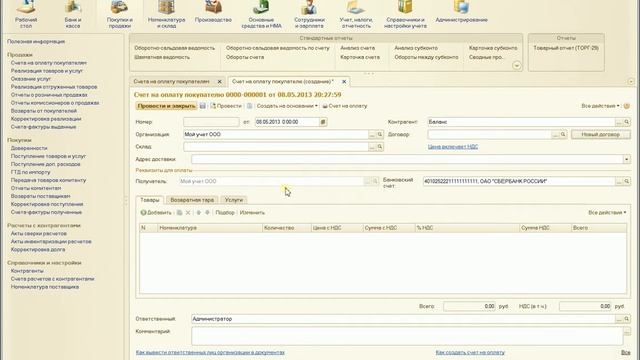Open Контрагенты in the sidebar
The image size is (640, 360).
[27, 271]
